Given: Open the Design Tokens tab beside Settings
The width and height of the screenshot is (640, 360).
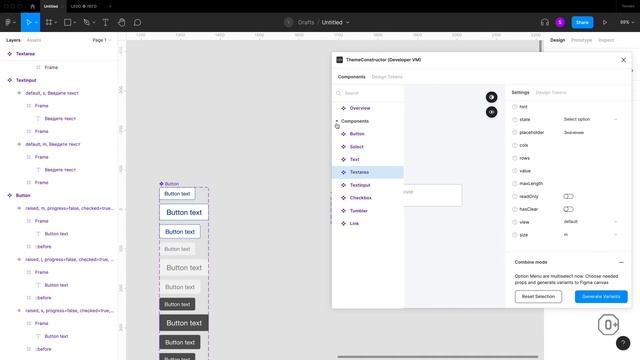Looking at the screenshot, I should 551,93.
